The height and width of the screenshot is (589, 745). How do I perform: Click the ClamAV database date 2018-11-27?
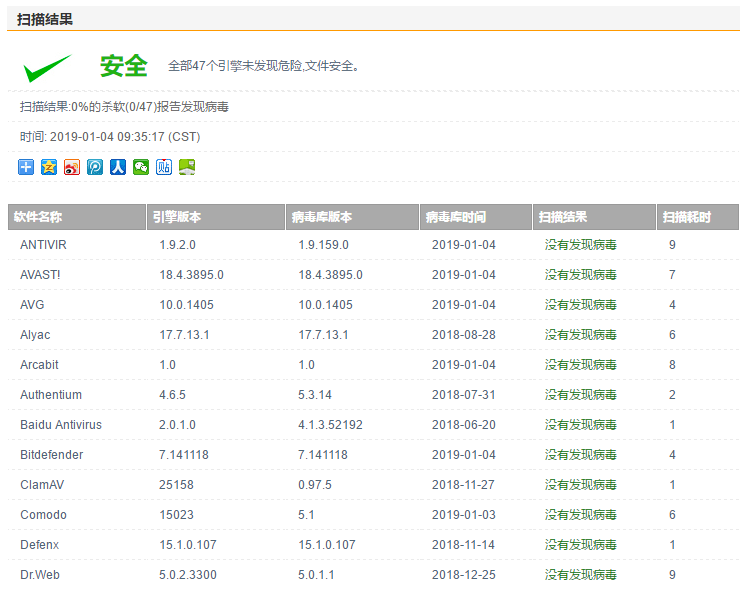463,484
